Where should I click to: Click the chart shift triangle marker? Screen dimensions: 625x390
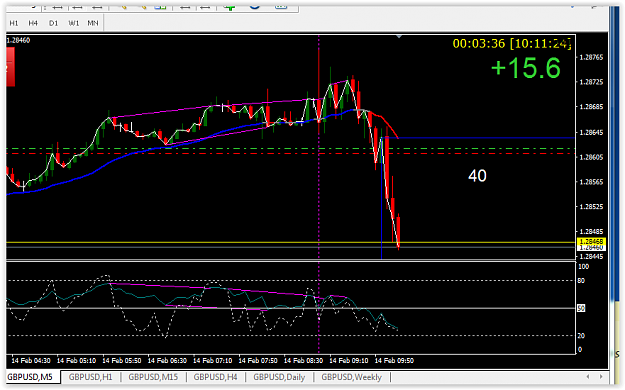(x=399, y=37)
